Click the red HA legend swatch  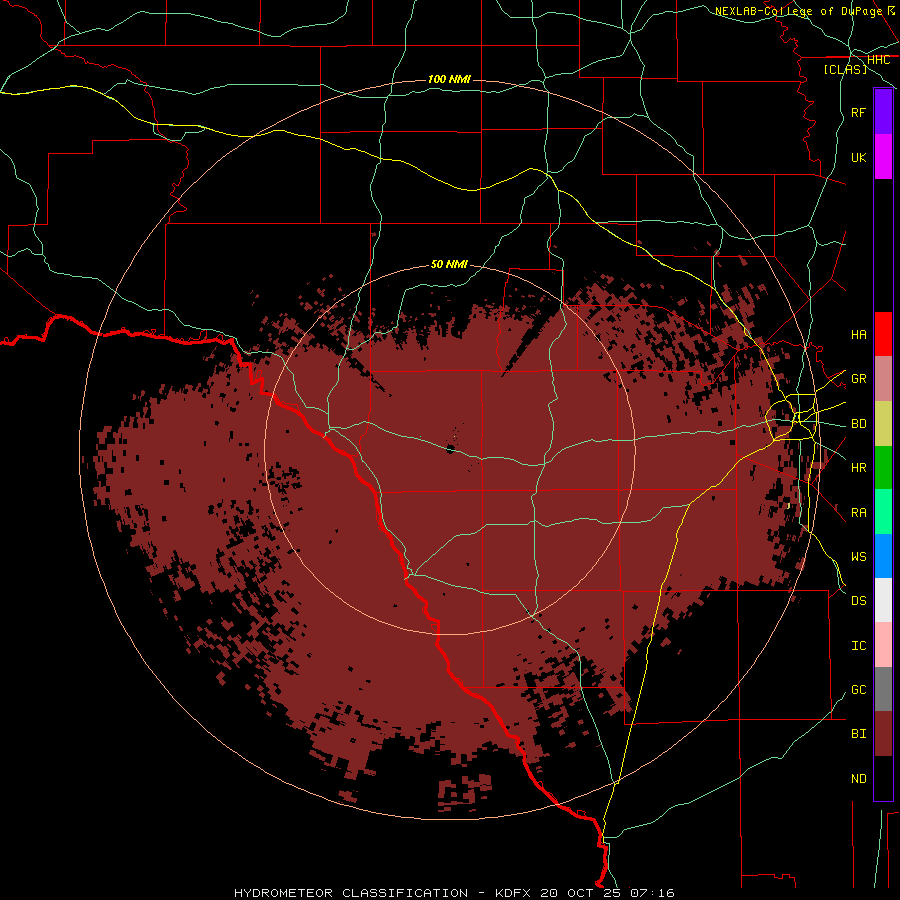coord(883,334)
